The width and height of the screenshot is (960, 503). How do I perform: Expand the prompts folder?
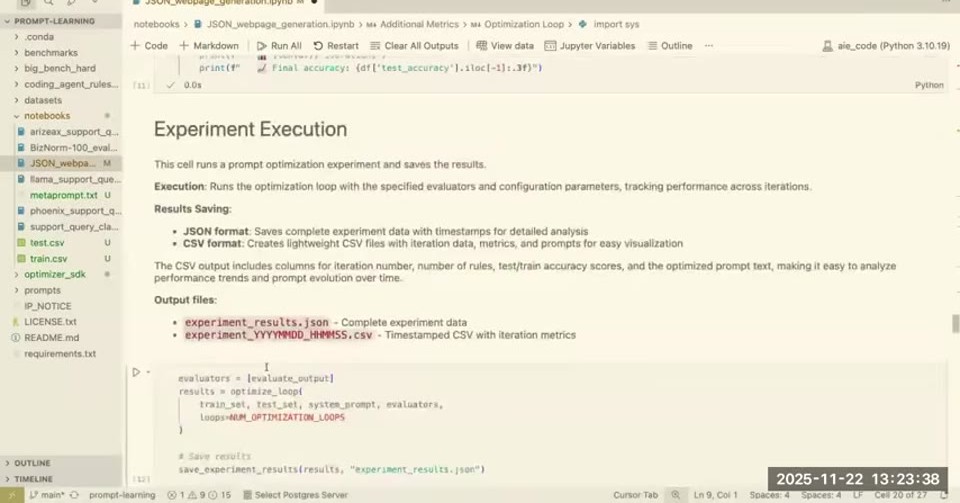point(61,290)
